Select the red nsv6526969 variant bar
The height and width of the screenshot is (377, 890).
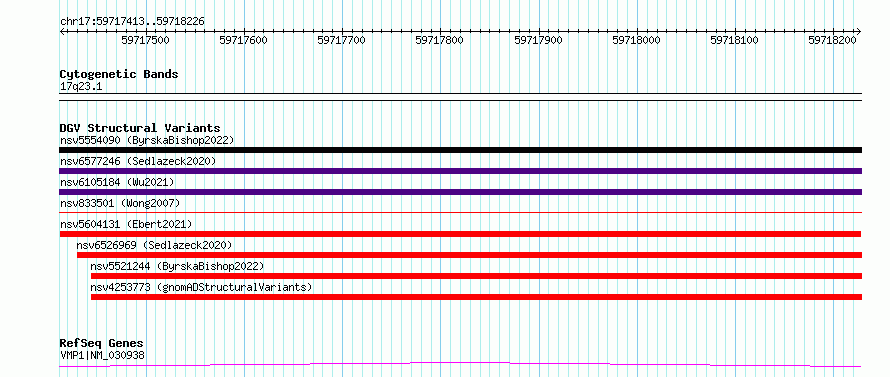pos(469,255)
